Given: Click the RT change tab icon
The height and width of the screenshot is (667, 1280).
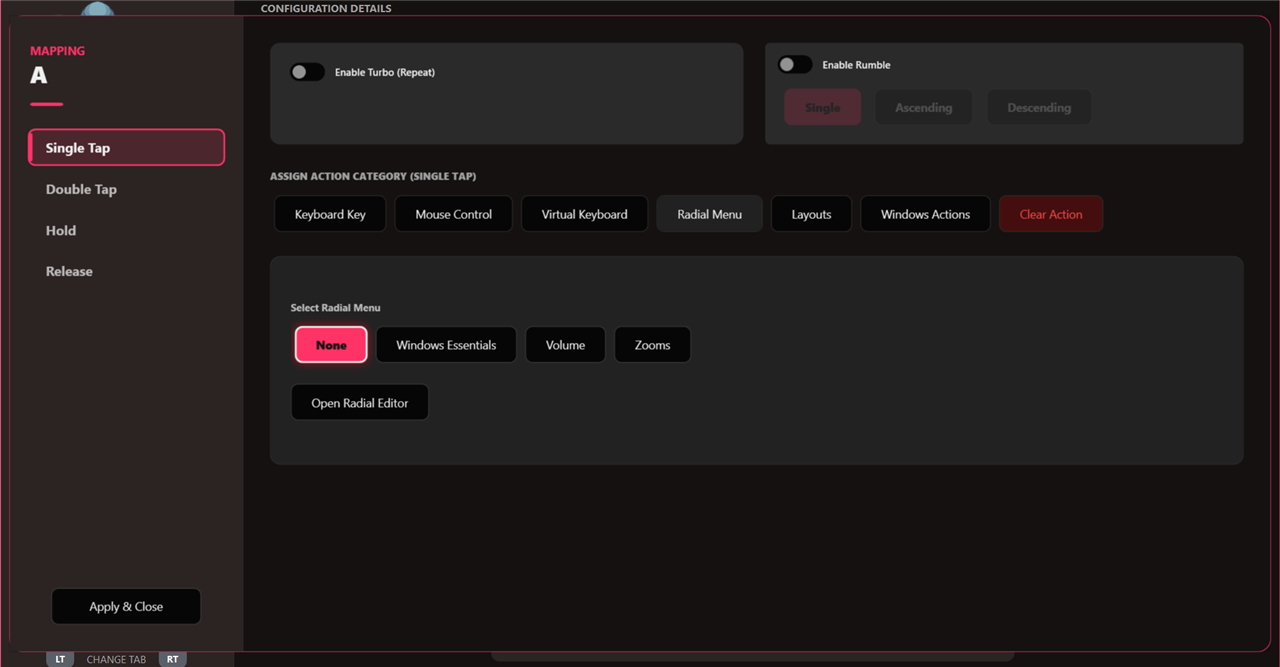Looking at the screenshot, I should 173,659.
